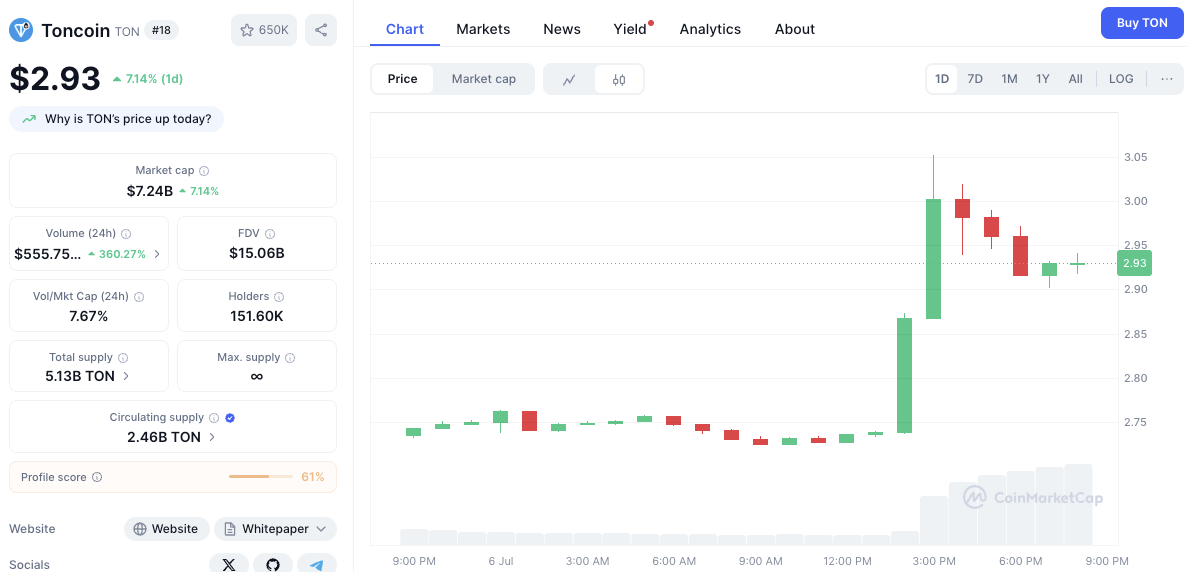Click Vol/Mkt Cap (24h) info icon
The image size is (1187, 572).
[x=139, y=297]
